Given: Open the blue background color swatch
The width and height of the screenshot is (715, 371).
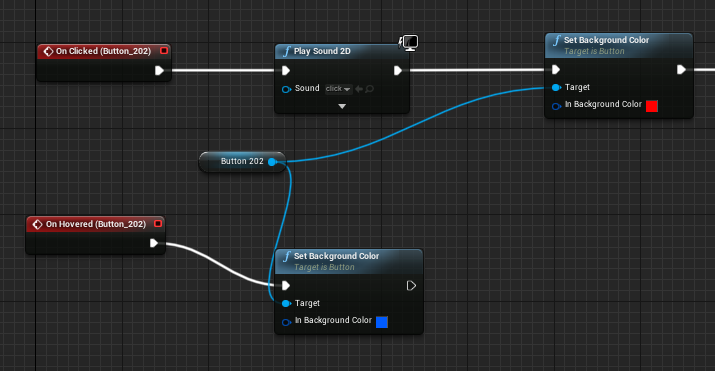Looking at the screenshot, I should coord(382,322).
